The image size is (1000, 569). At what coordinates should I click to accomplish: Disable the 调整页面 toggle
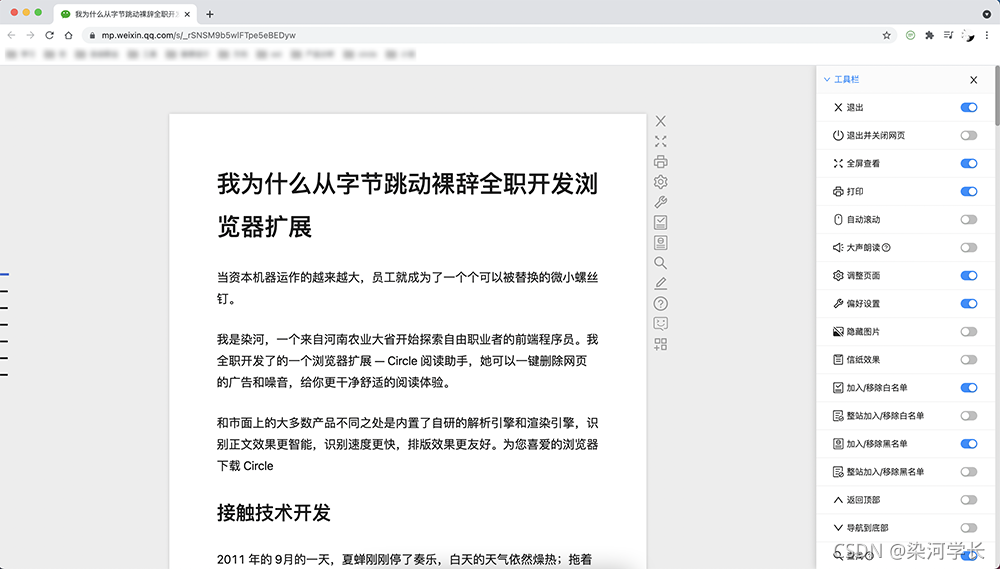pos(969,276)
